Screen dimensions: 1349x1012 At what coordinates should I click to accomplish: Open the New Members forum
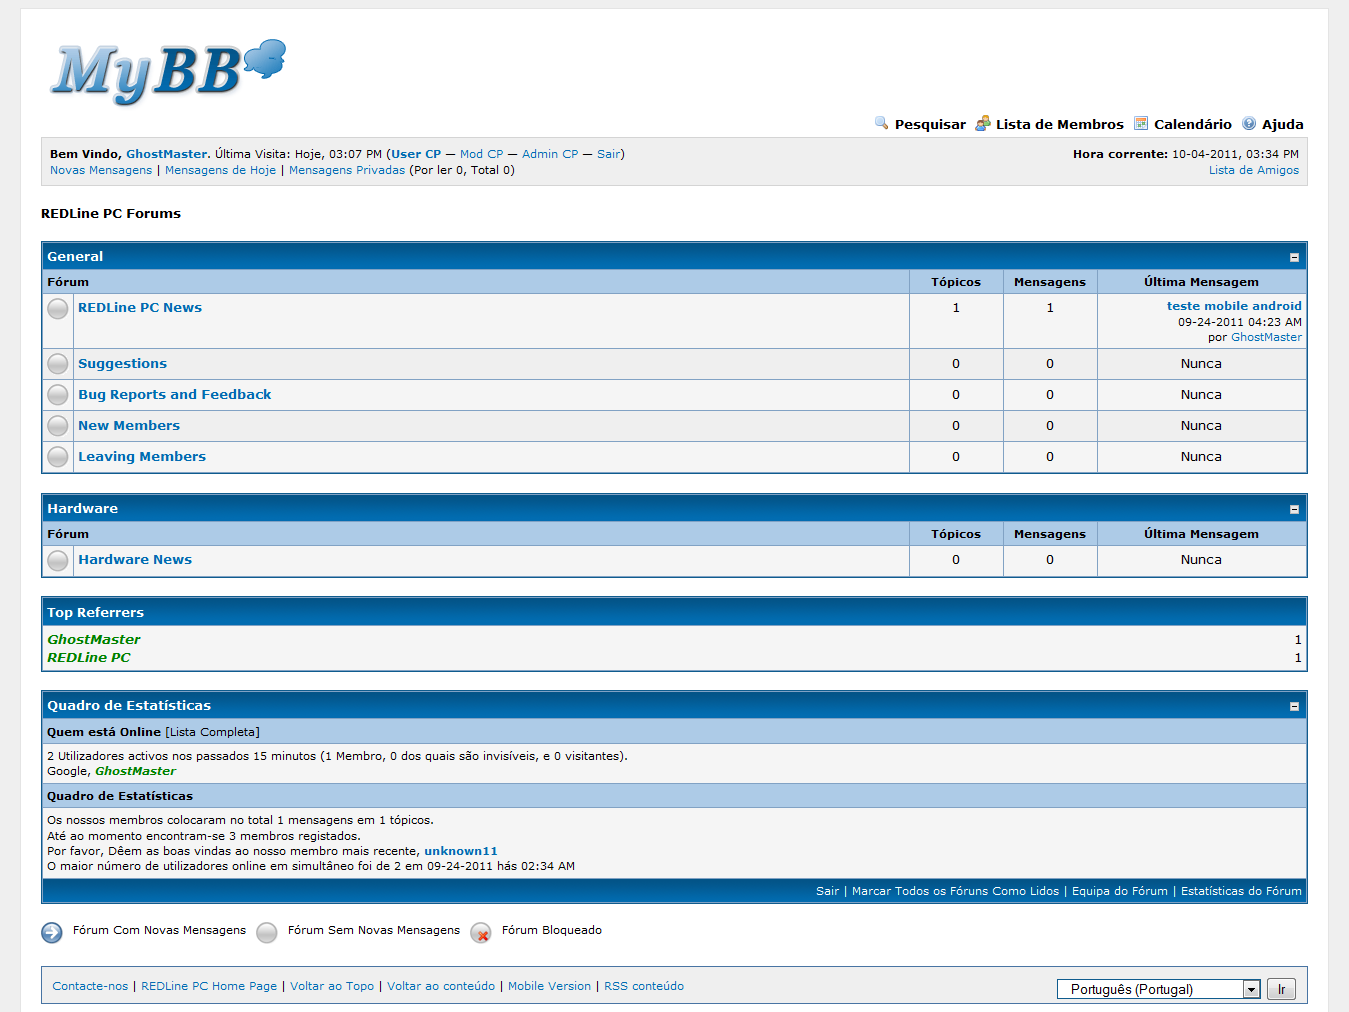click(x=129, y=426)
